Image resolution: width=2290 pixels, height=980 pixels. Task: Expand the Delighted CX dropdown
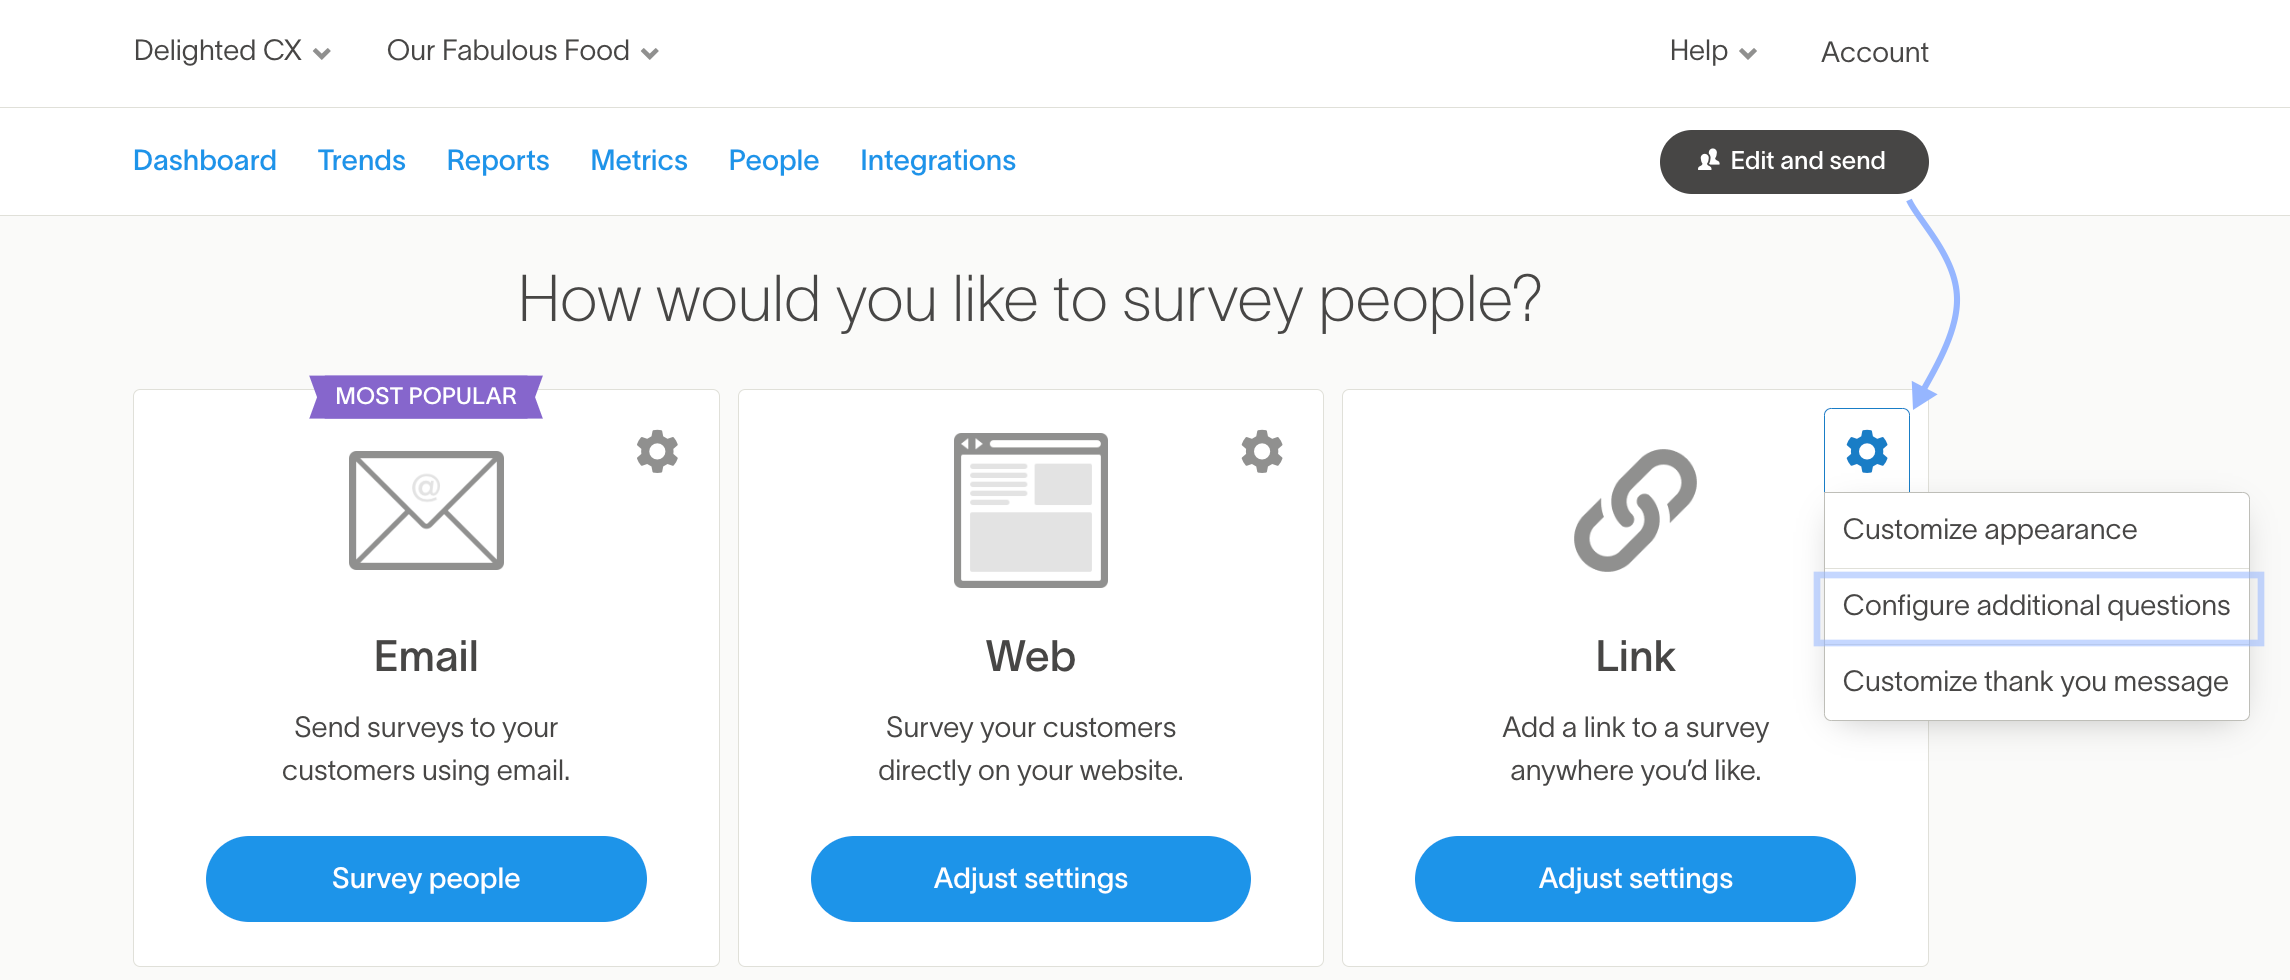(232, 51)
